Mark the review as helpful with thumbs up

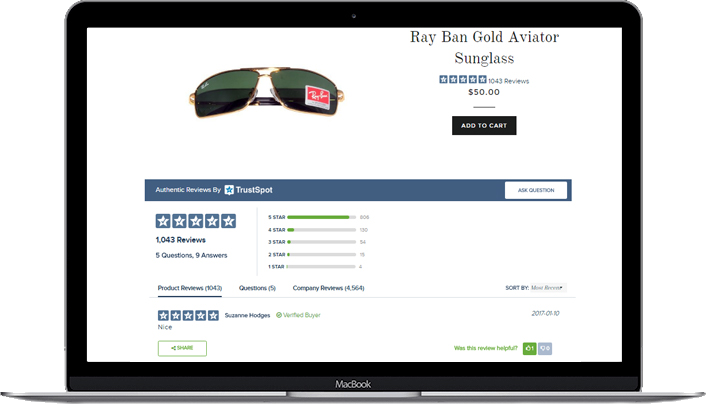click(530, 348)
